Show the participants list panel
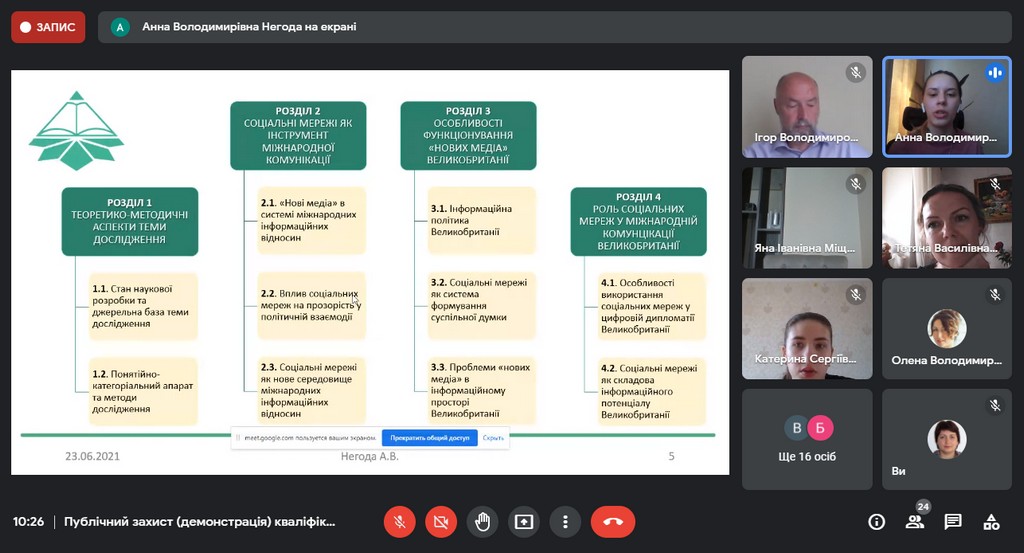Viewport: 1024px width, 553px height. pyautogui.click(x=915, y=521)
